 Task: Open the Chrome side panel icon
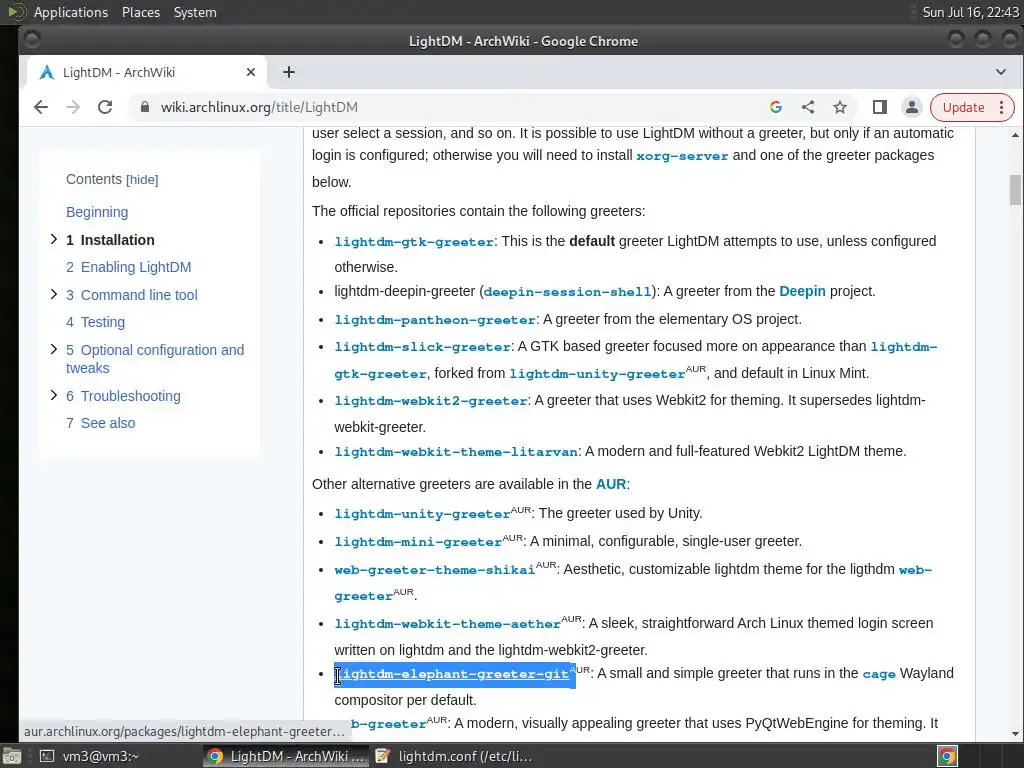(x=880, y=107)
